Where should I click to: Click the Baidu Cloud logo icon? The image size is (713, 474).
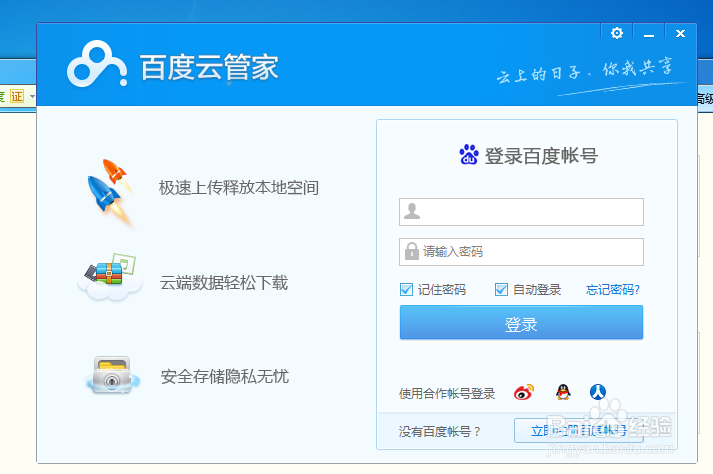pyautogui.click(x=97, y=64)
